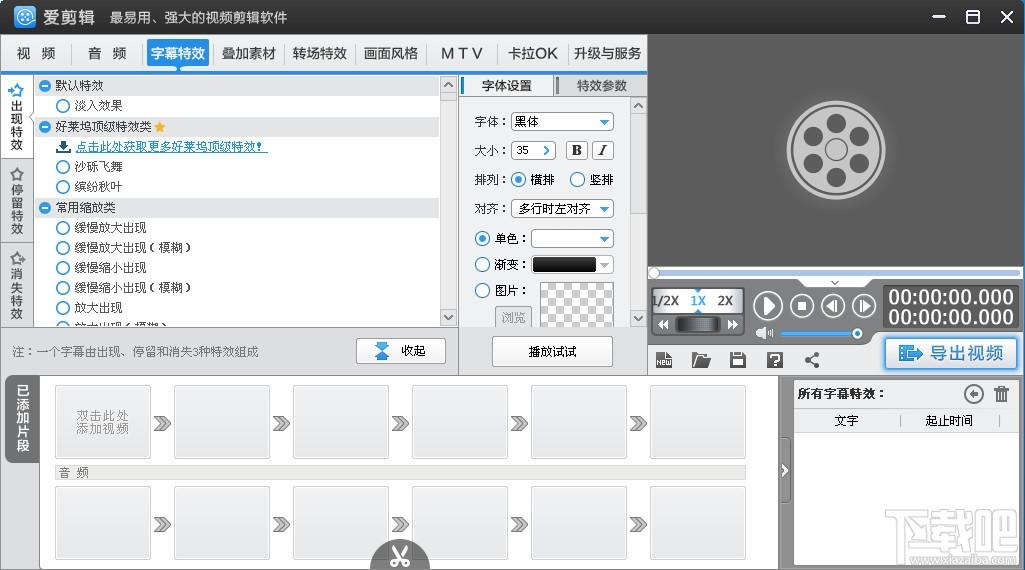Open the 渐变 gradient dropdown arrow

point(605,265)
